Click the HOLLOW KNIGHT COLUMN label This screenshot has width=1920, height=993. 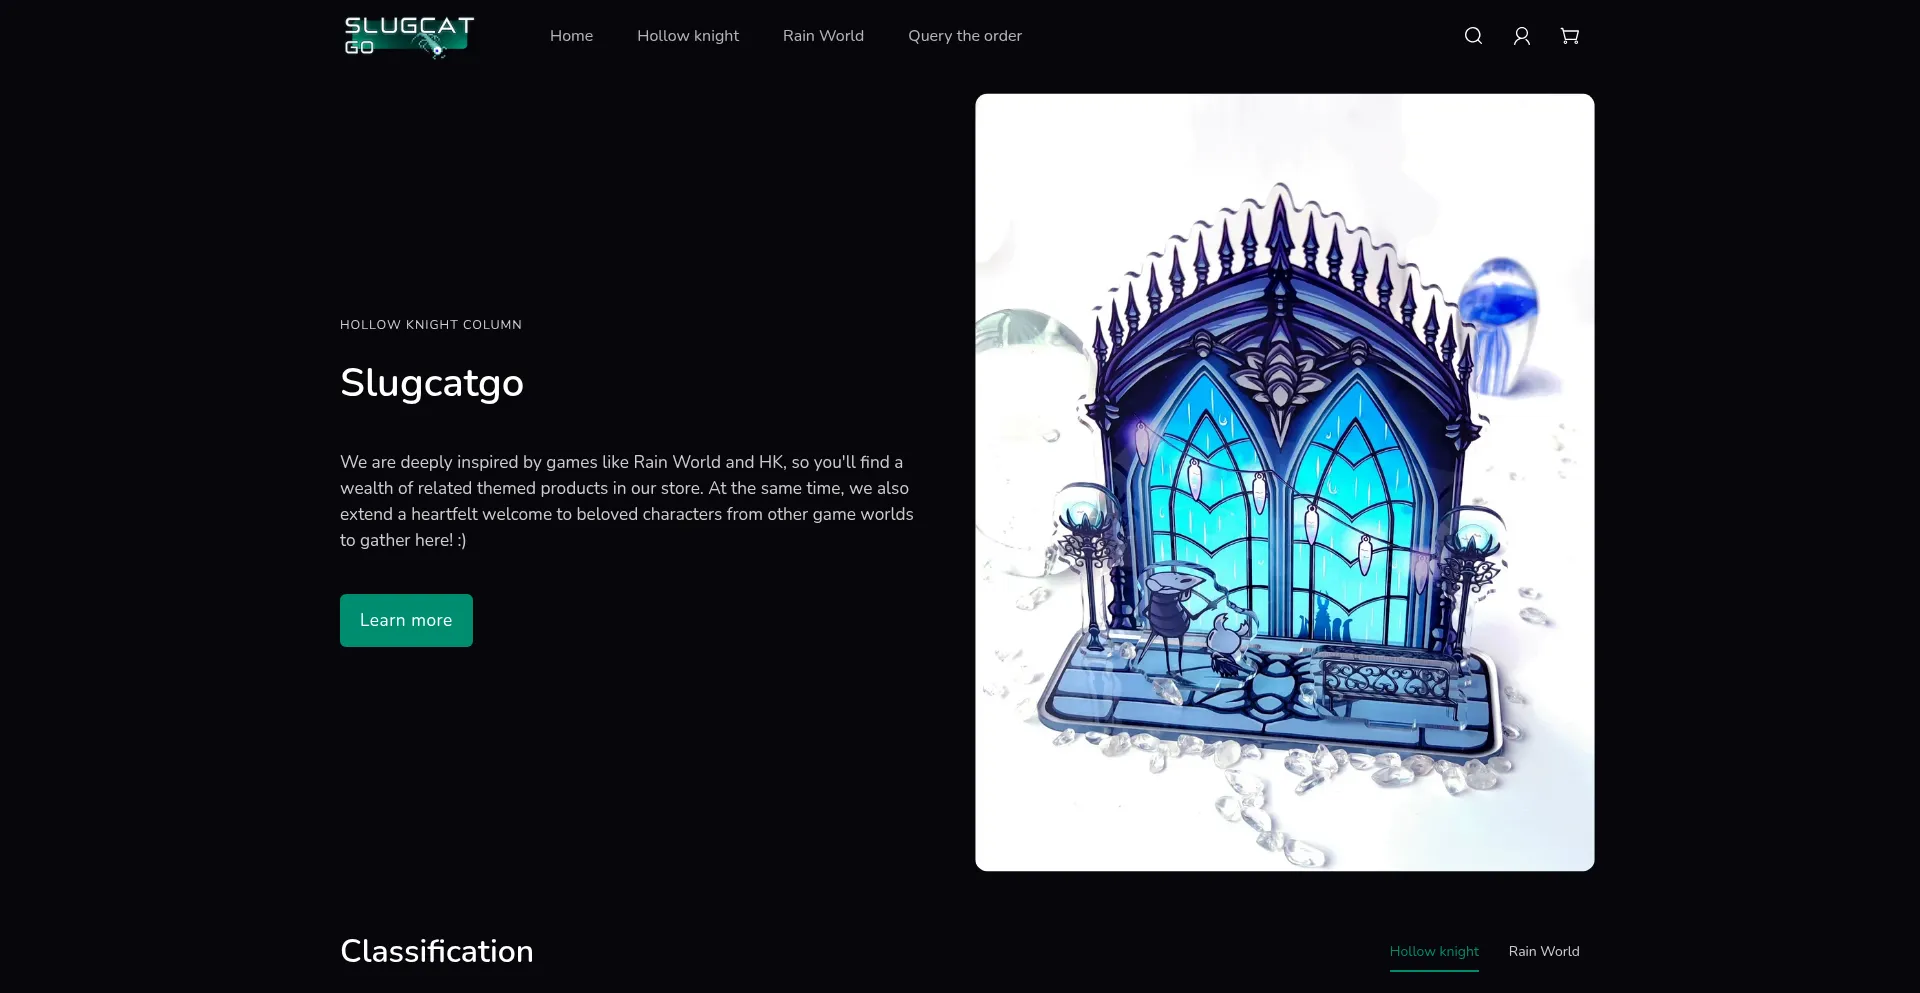430,325
